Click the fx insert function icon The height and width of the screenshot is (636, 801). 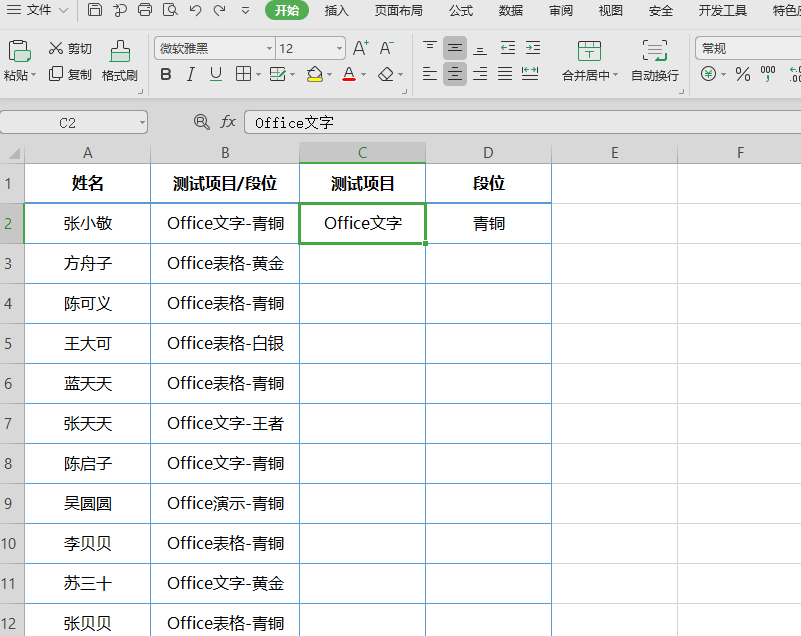click(228, 122)
